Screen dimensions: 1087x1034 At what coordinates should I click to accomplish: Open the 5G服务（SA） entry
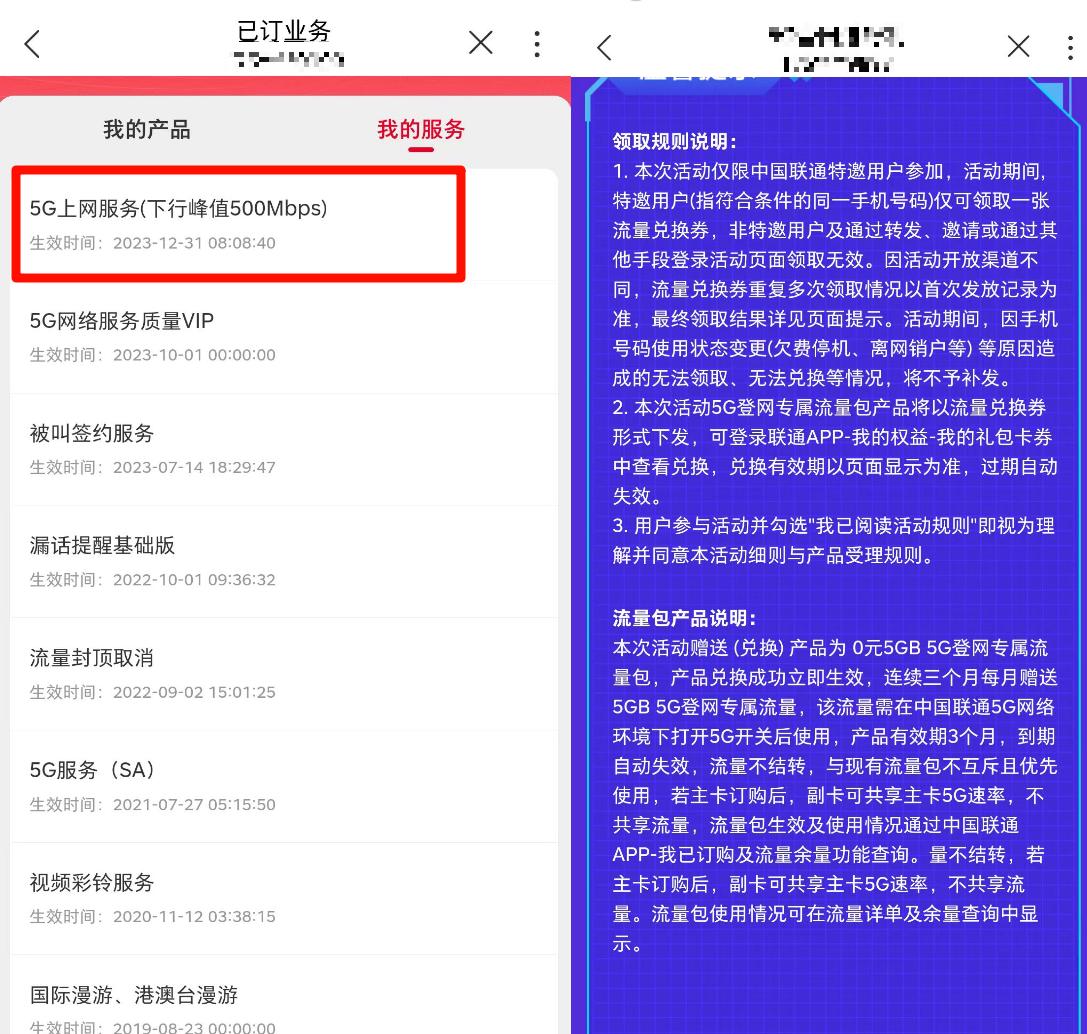pyautogui.click(x=237, y=784)
